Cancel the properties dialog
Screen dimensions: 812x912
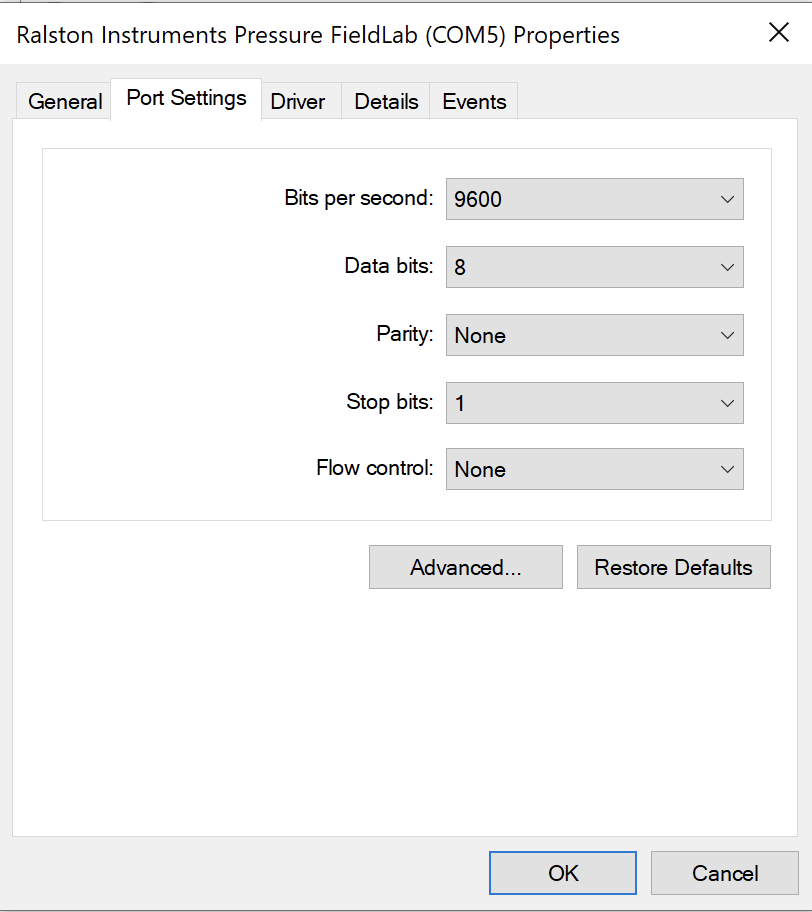point(725,873)
